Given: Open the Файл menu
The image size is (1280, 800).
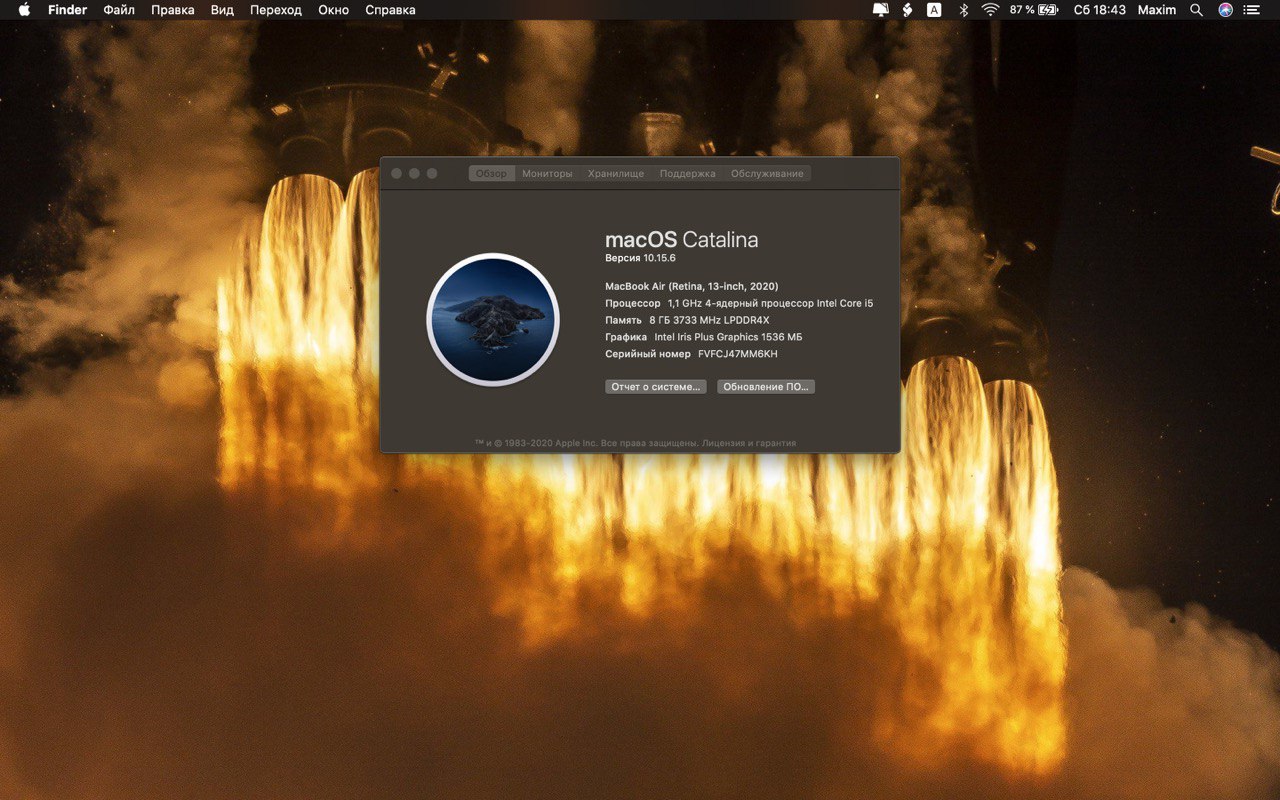Looking at the screenshot, I should 119,10.
